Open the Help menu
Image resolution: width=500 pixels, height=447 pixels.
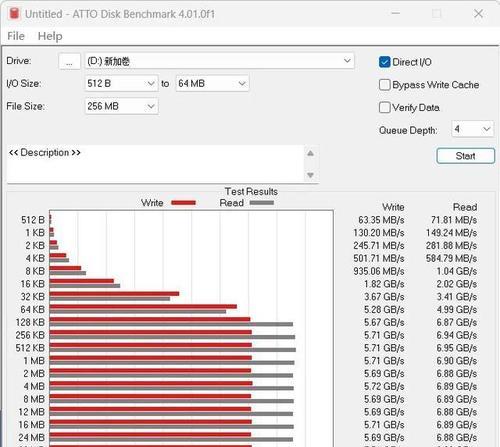click(x=50, y=36)
